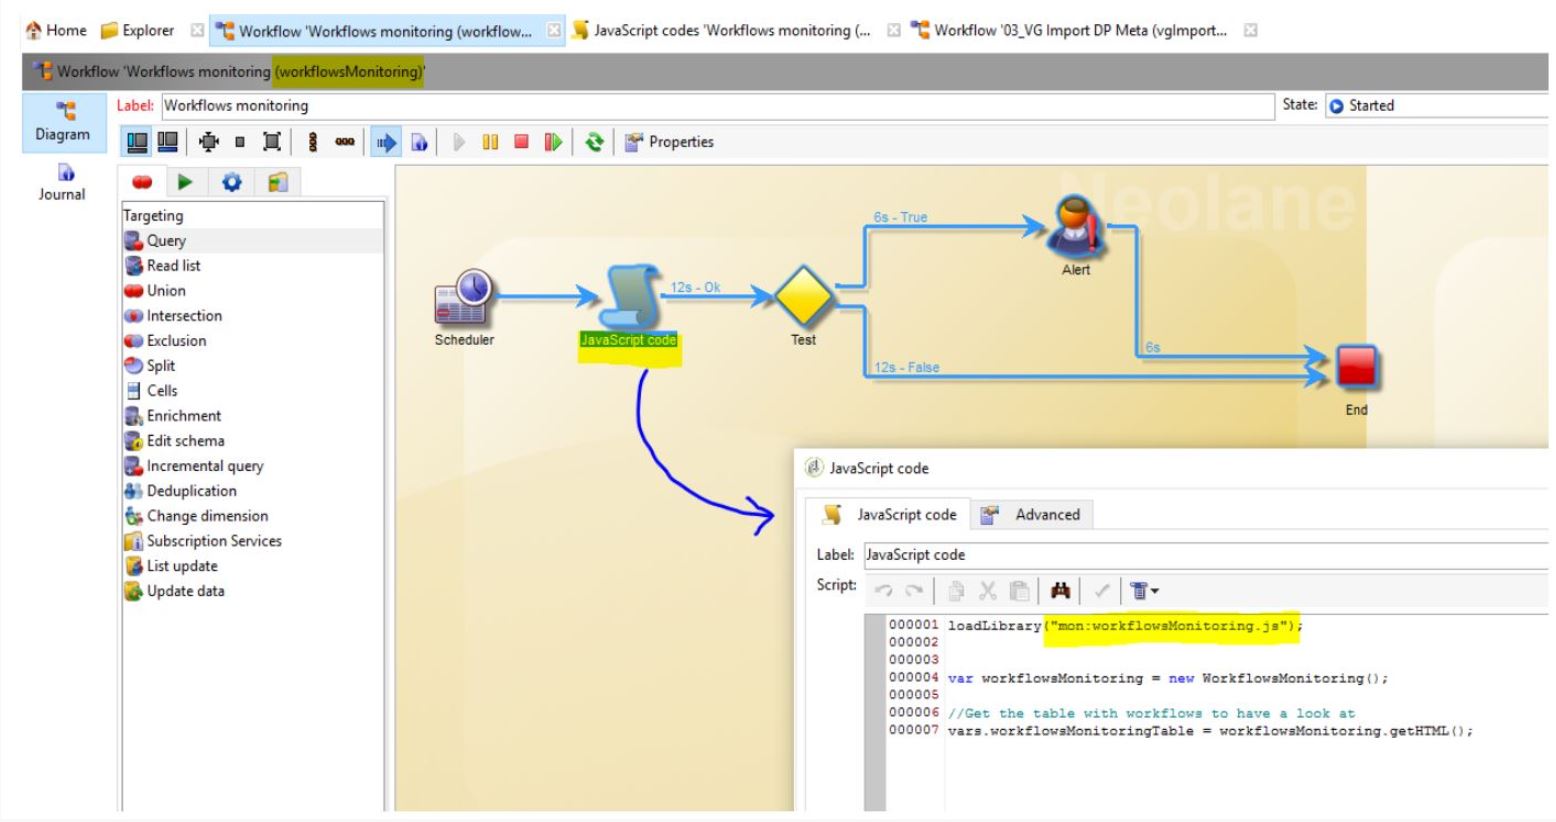Image resolution: width=1556 pixels, height=822 pixels.
Task: Click the red End activity
Action: click(x=1356, y=368)
